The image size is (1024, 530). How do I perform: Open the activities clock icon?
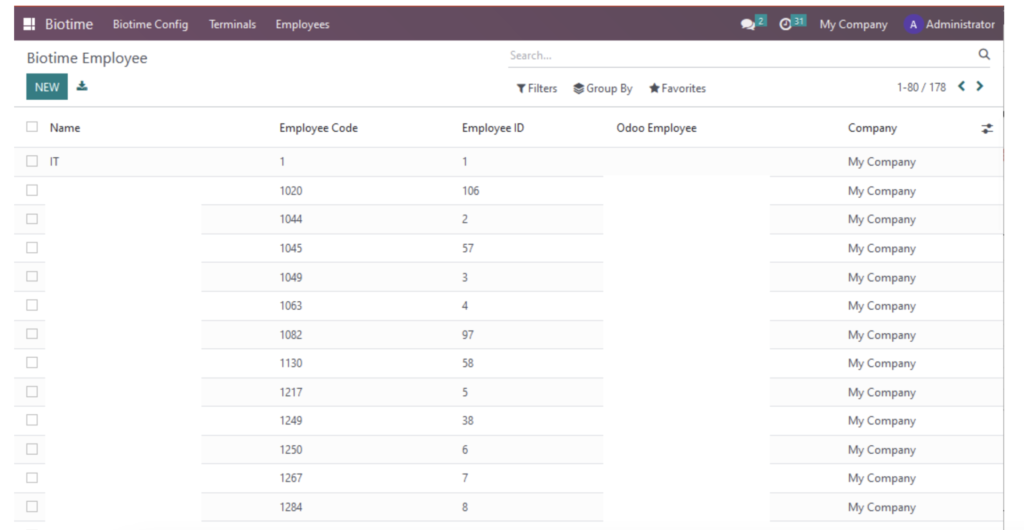pos(785,24)
